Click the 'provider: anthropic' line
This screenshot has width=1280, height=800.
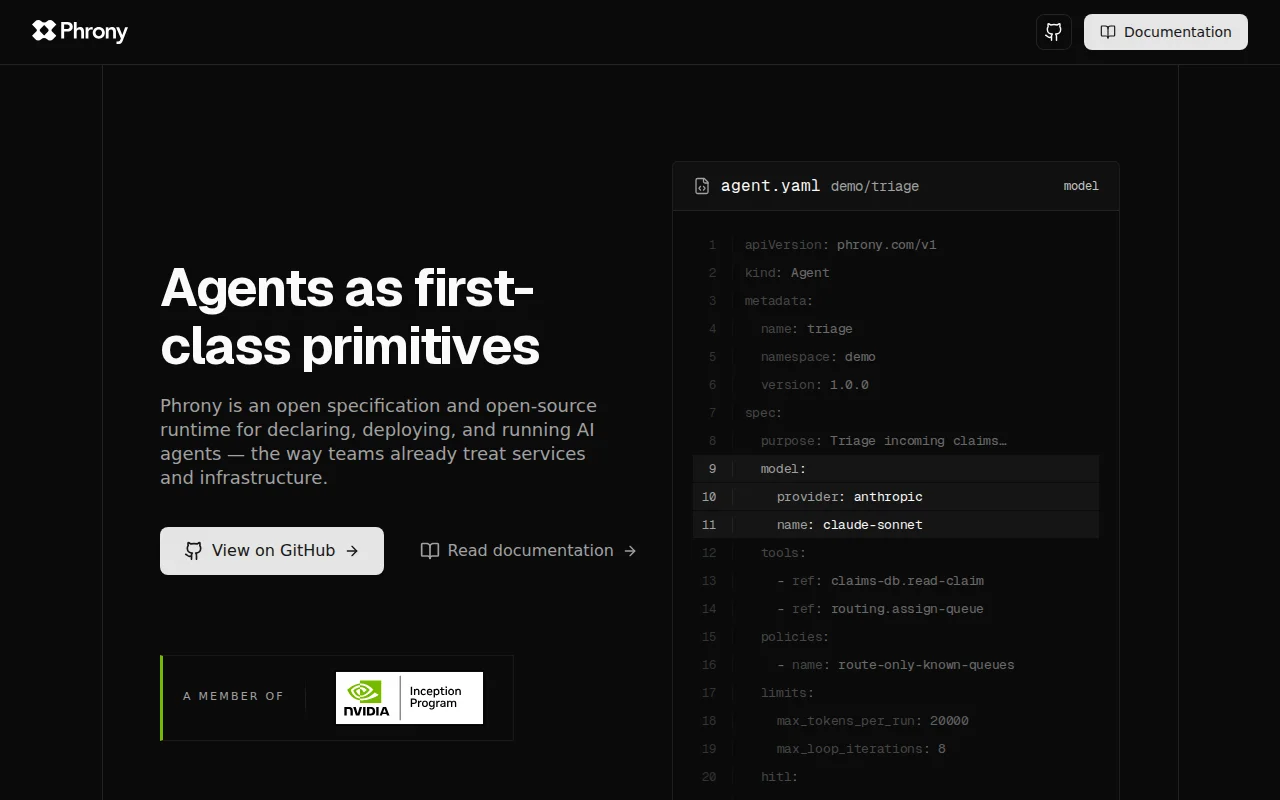pos(896,497)
